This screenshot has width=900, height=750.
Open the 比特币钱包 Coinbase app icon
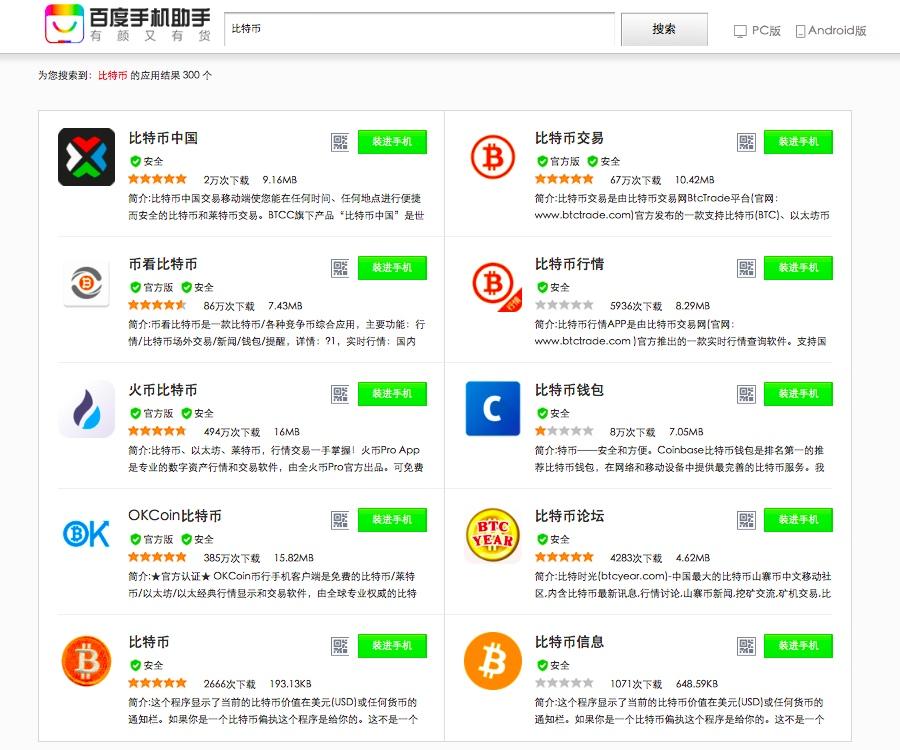point(492,409)
